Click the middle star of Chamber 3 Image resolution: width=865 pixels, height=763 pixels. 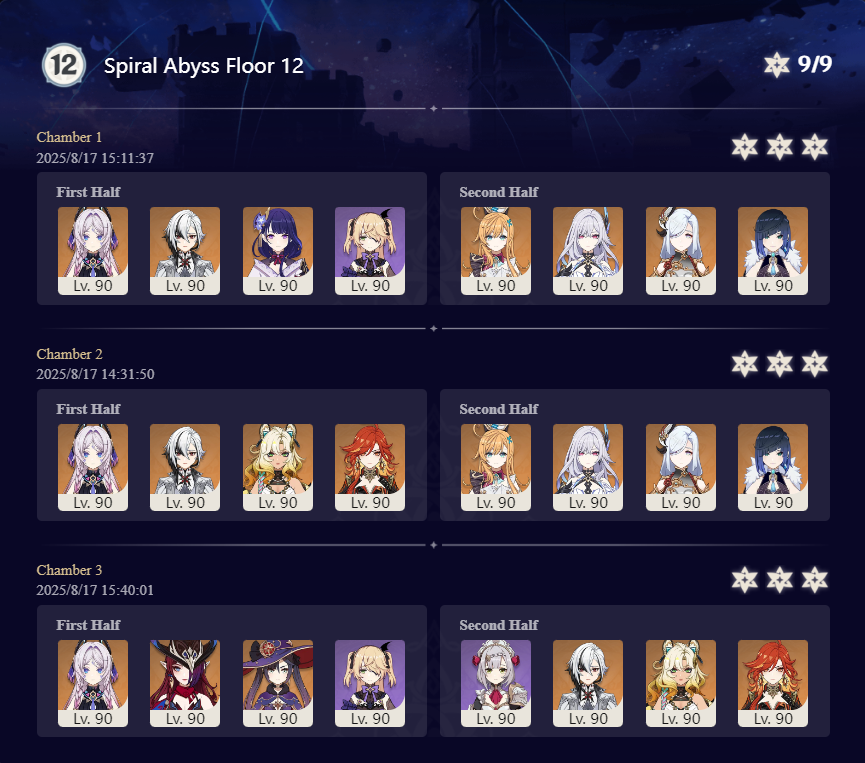click(x=779, y=579)
